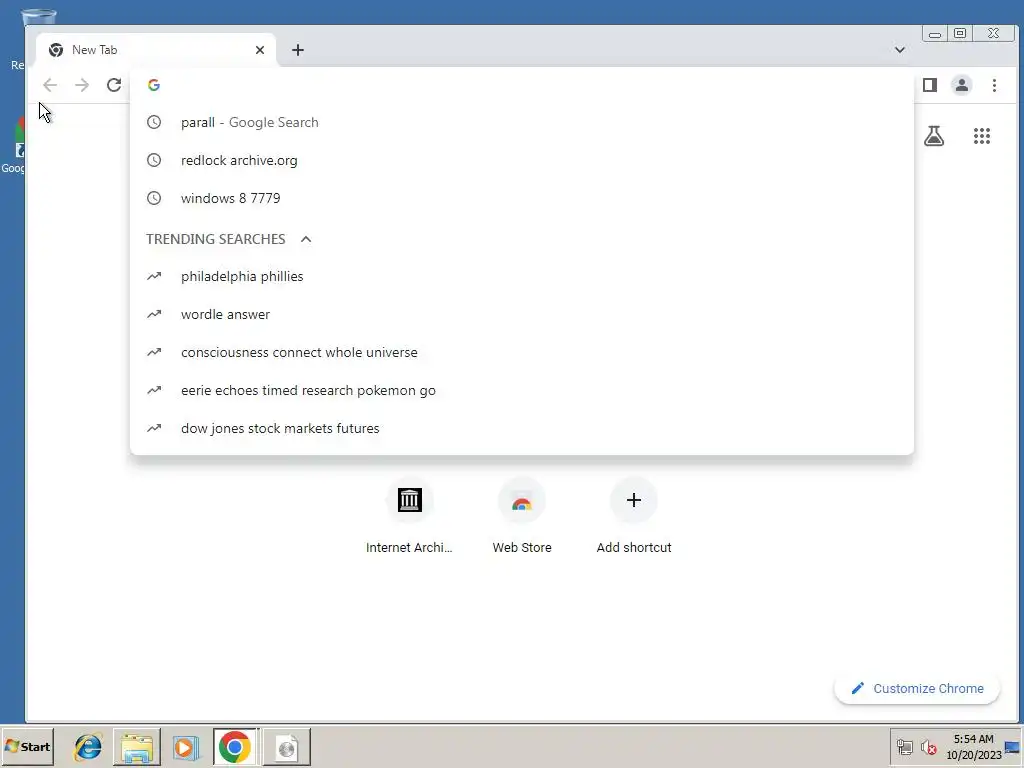
Task: Select the New Tab tab
Action: pos(155,50)
